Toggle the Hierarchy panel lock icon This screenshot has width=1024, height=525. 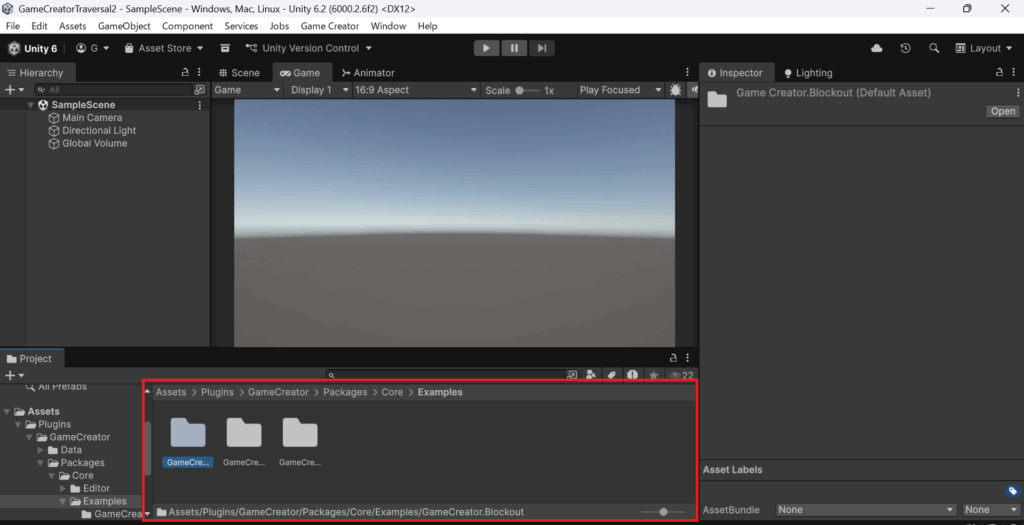point(184,72)
